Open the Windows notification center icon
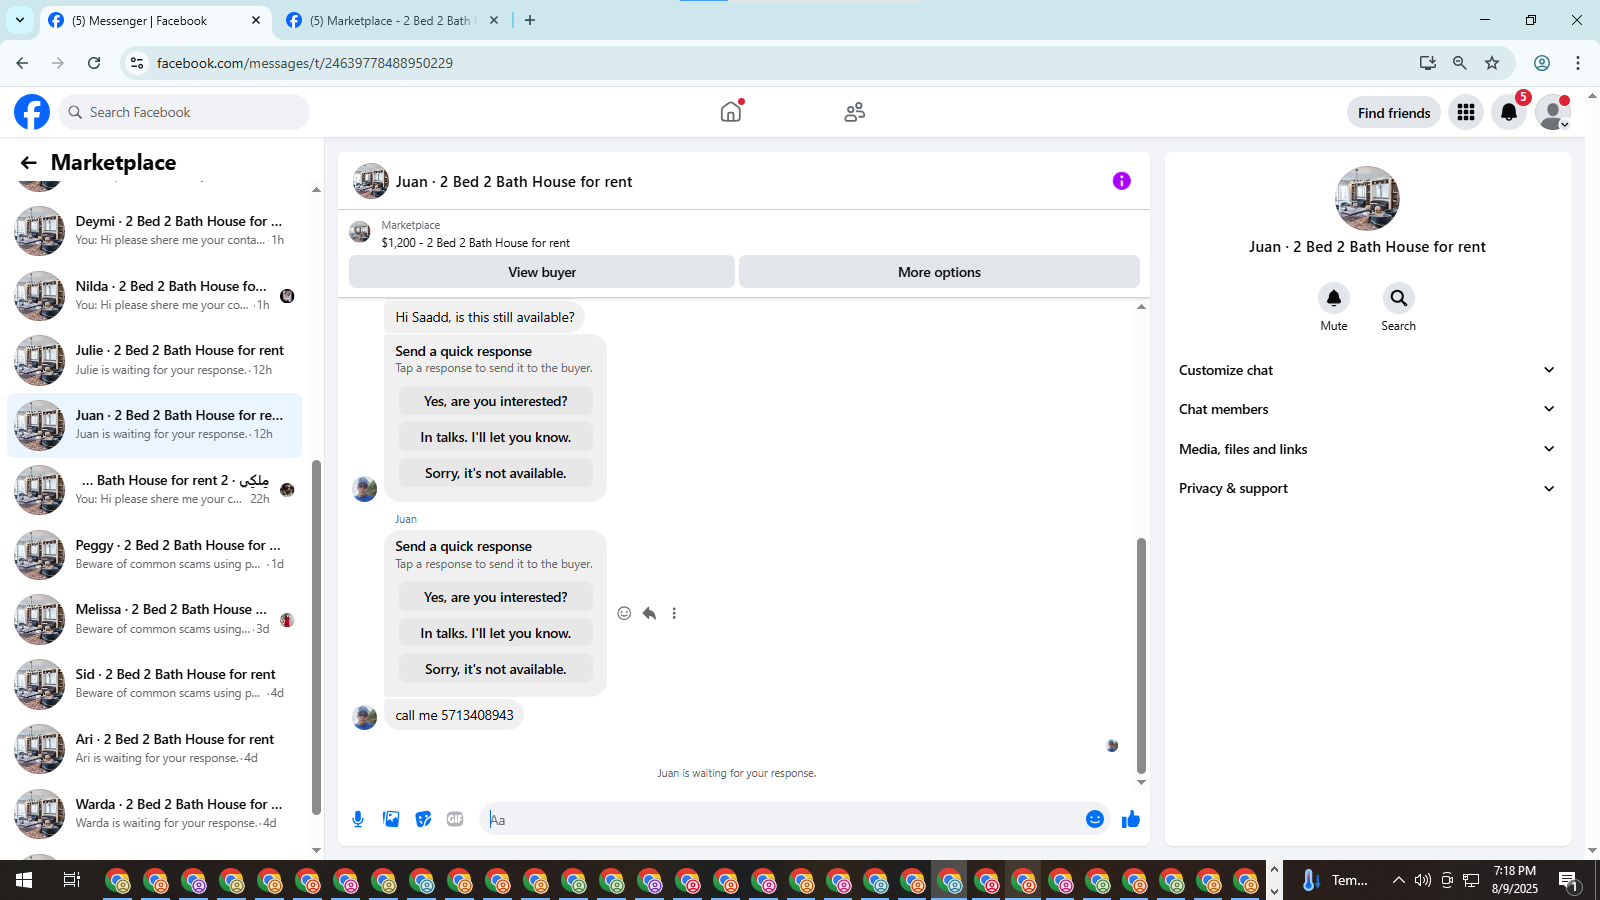Screen dimensions: 1600x900 (x=1568, y=880)
